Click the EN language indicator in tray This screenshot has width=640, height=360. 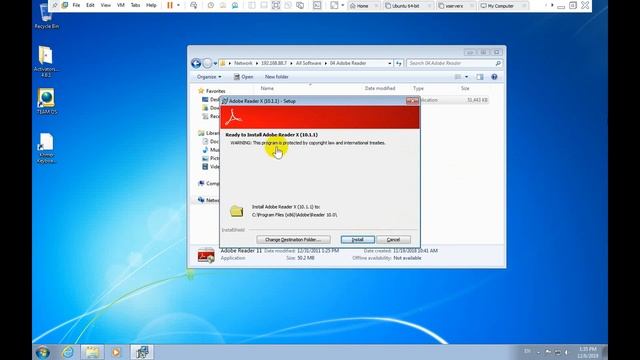(x=527, y=351)
